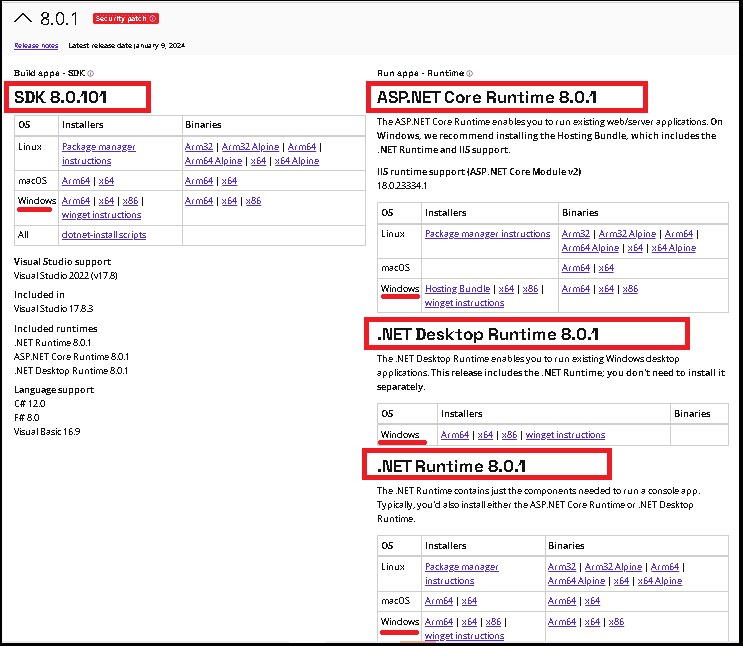Open SDK Windows winget instructions link
743x646 pixels.
(x=101, y=215)
